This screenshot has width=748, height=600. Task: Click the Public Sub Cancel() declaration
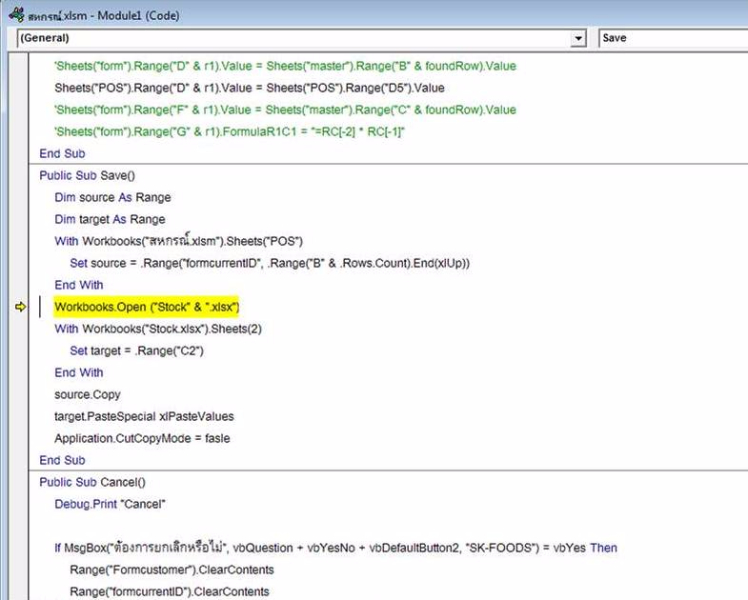click(92, 482)
